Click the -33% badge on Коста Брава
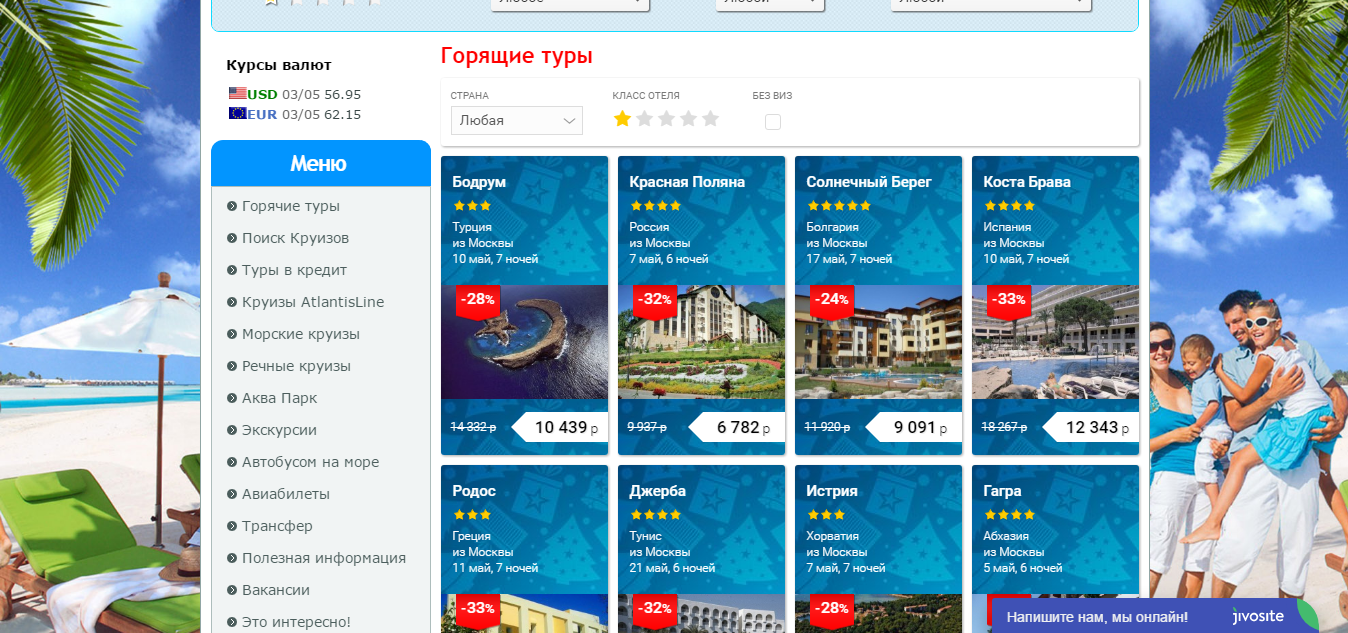The height and width of the screenshot is (633, 1348). click(x=1009, y=301)
